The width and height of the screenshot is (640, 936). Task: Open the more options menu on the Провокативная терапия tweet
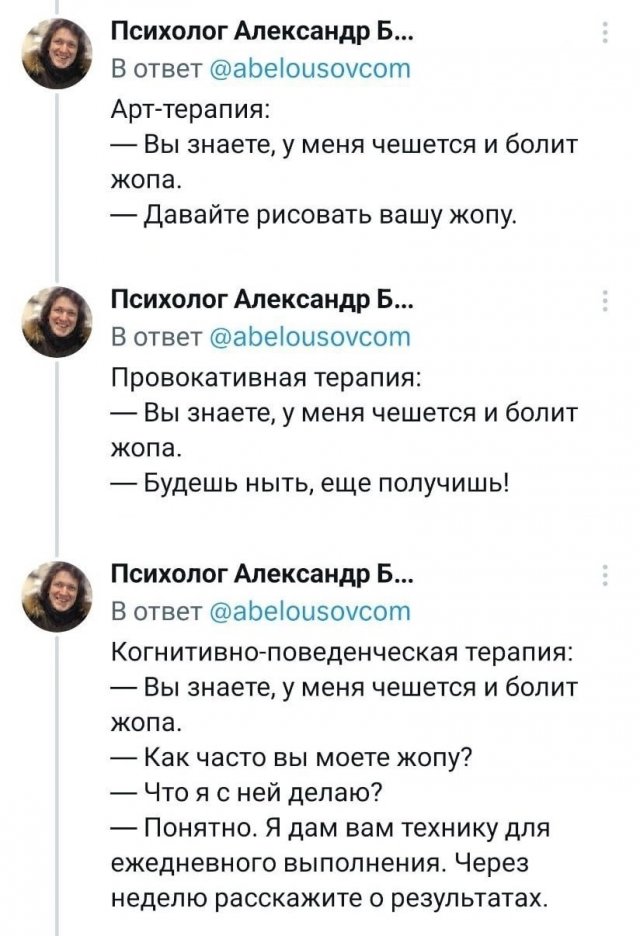pos(604,301)
